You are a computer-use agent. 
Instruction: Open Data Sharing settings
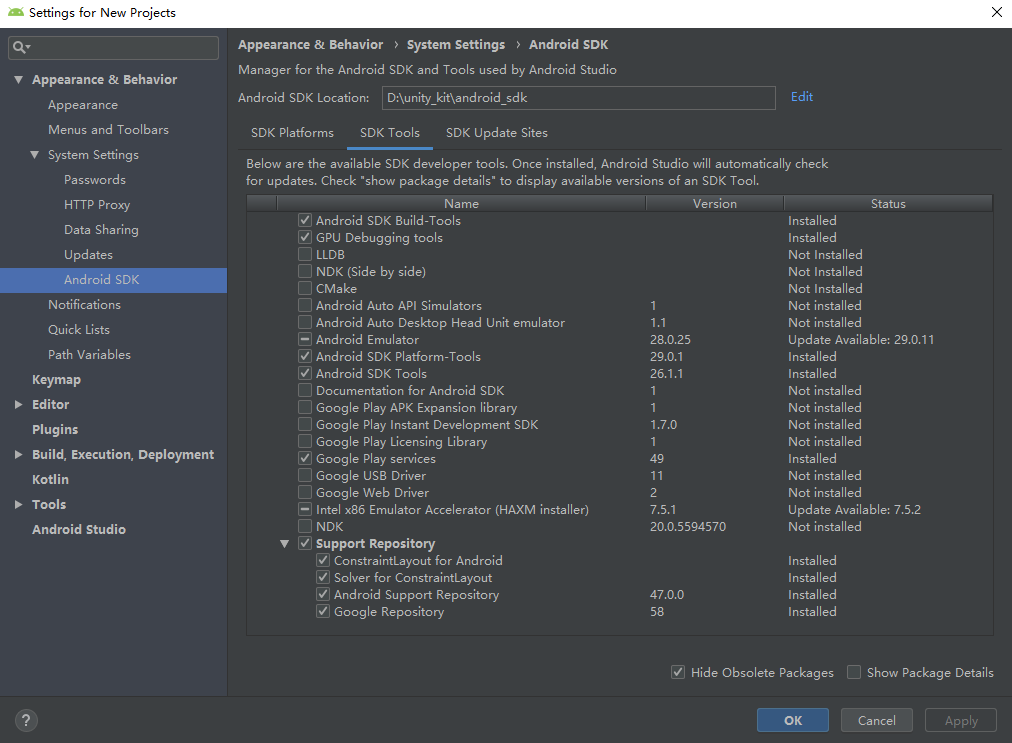[x=101, y=230]
